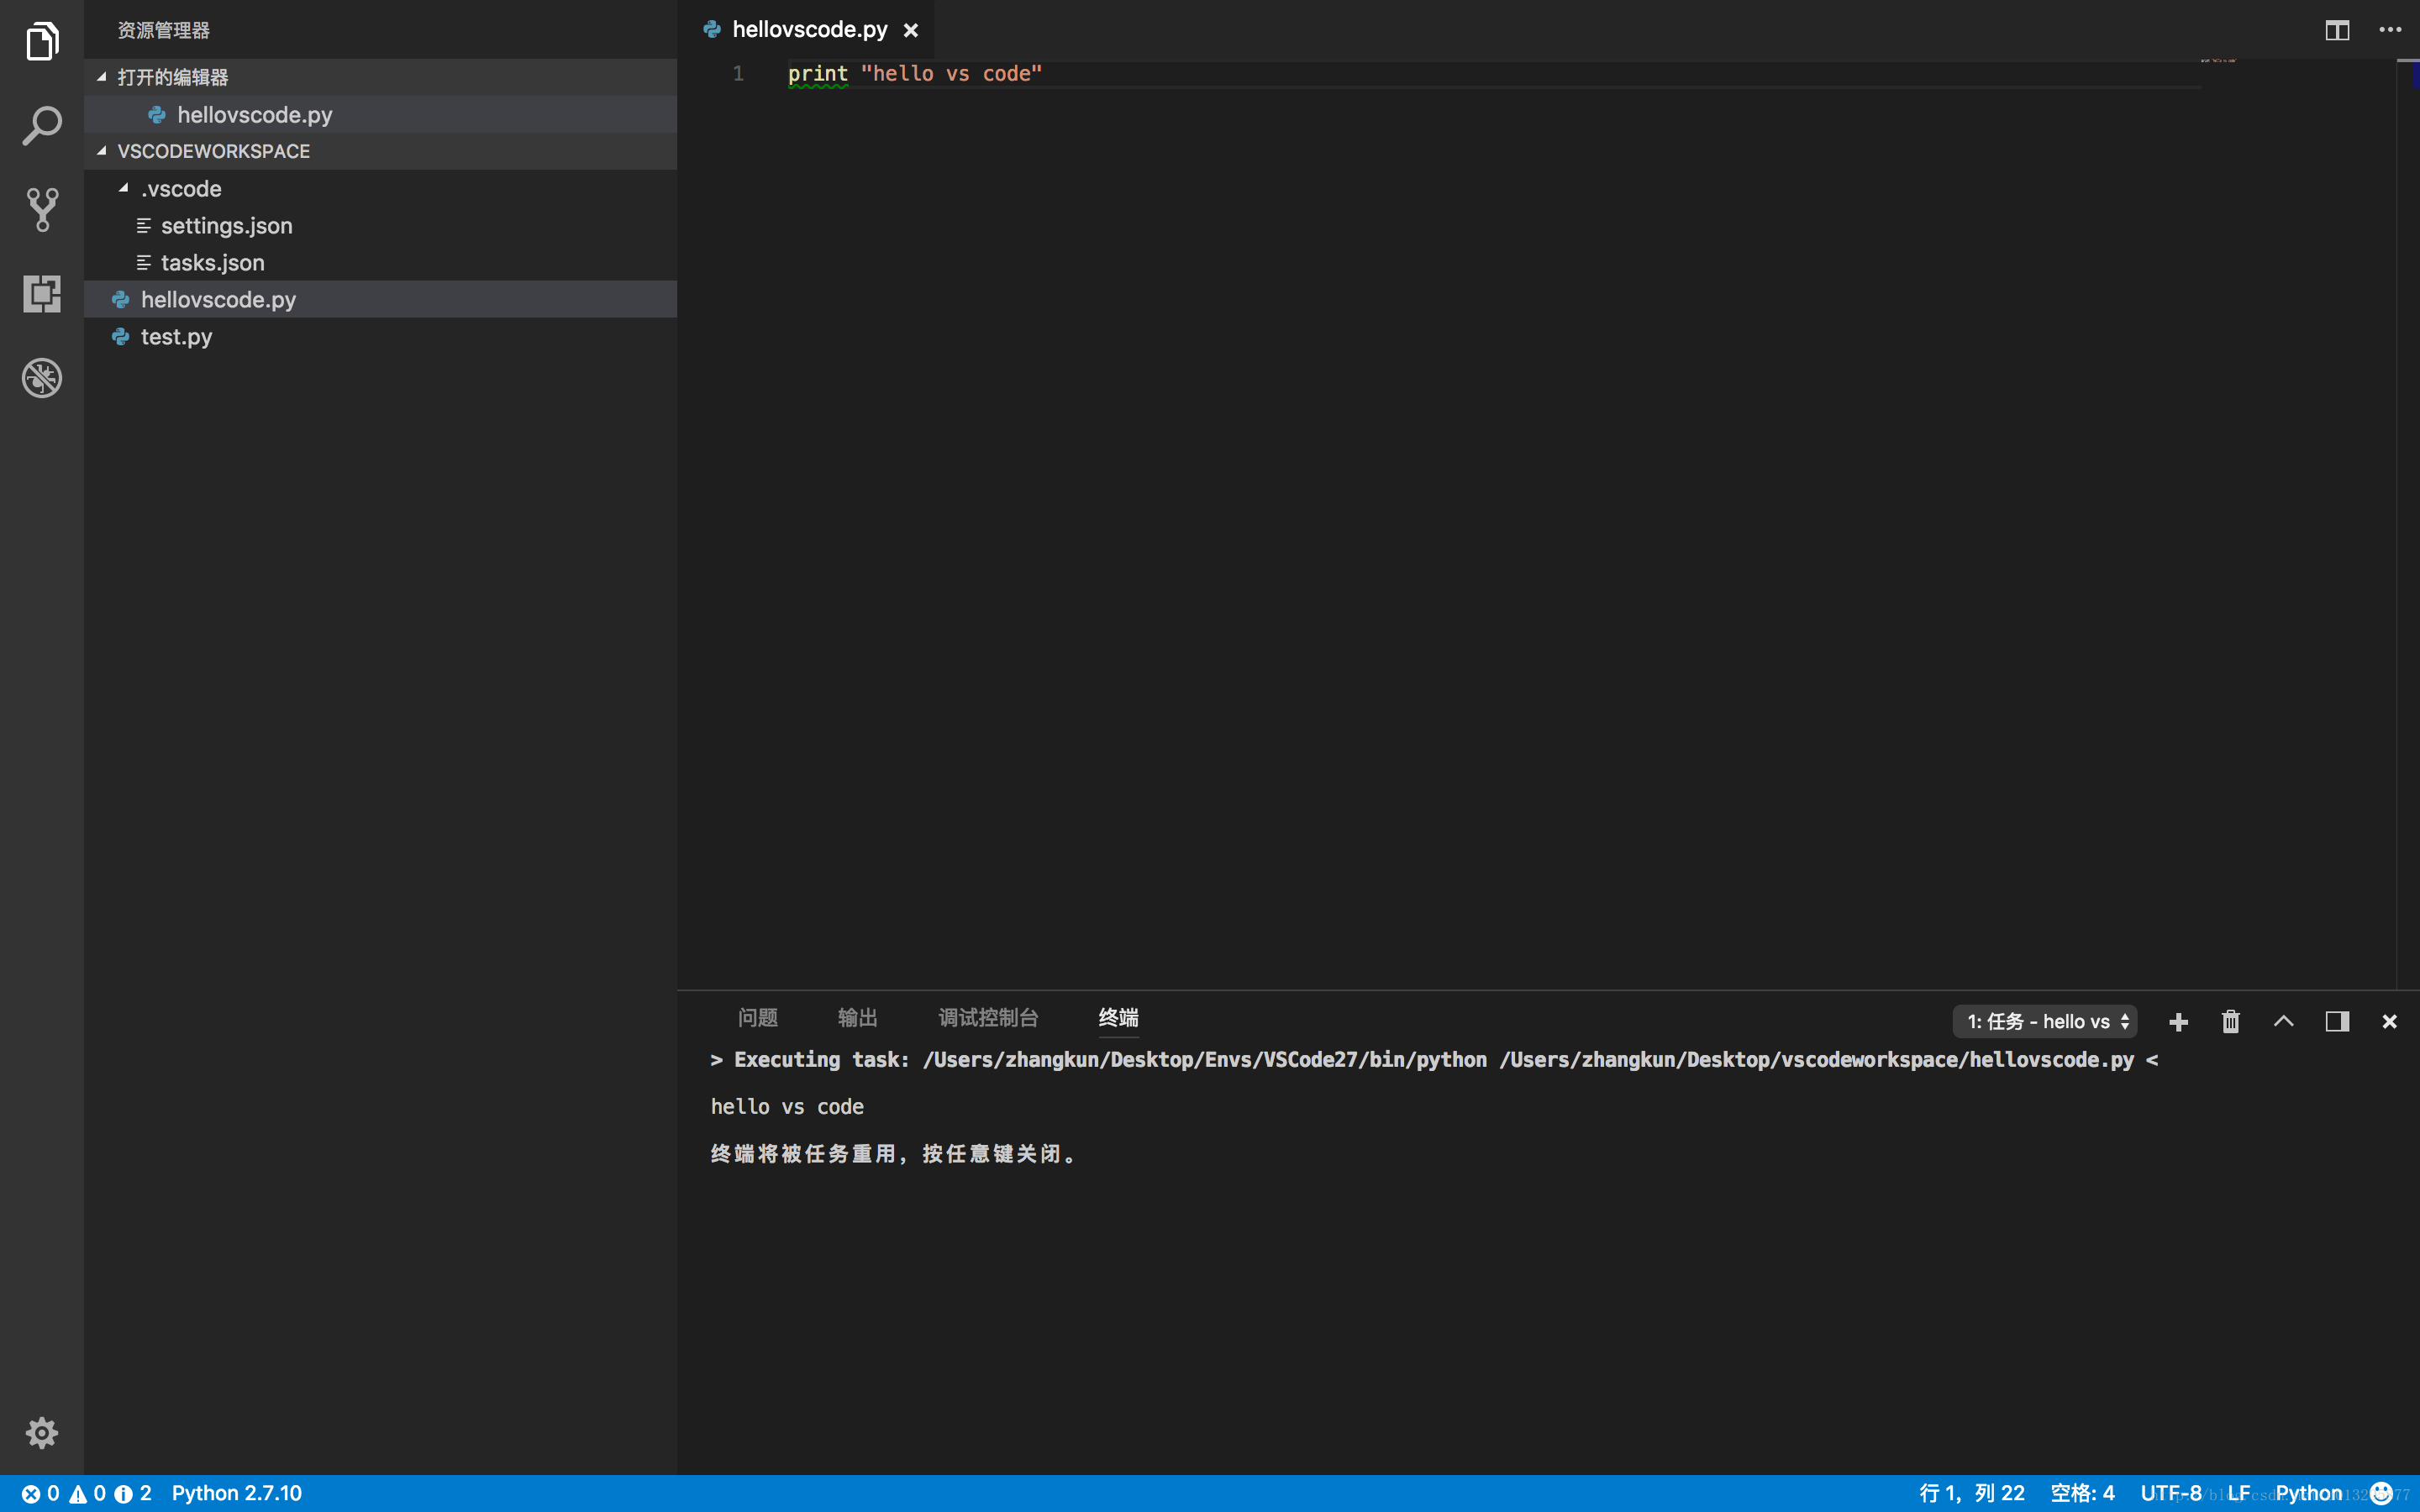
Task: Change file encoding UTF-8
Action: [x=2171, y=1493]
